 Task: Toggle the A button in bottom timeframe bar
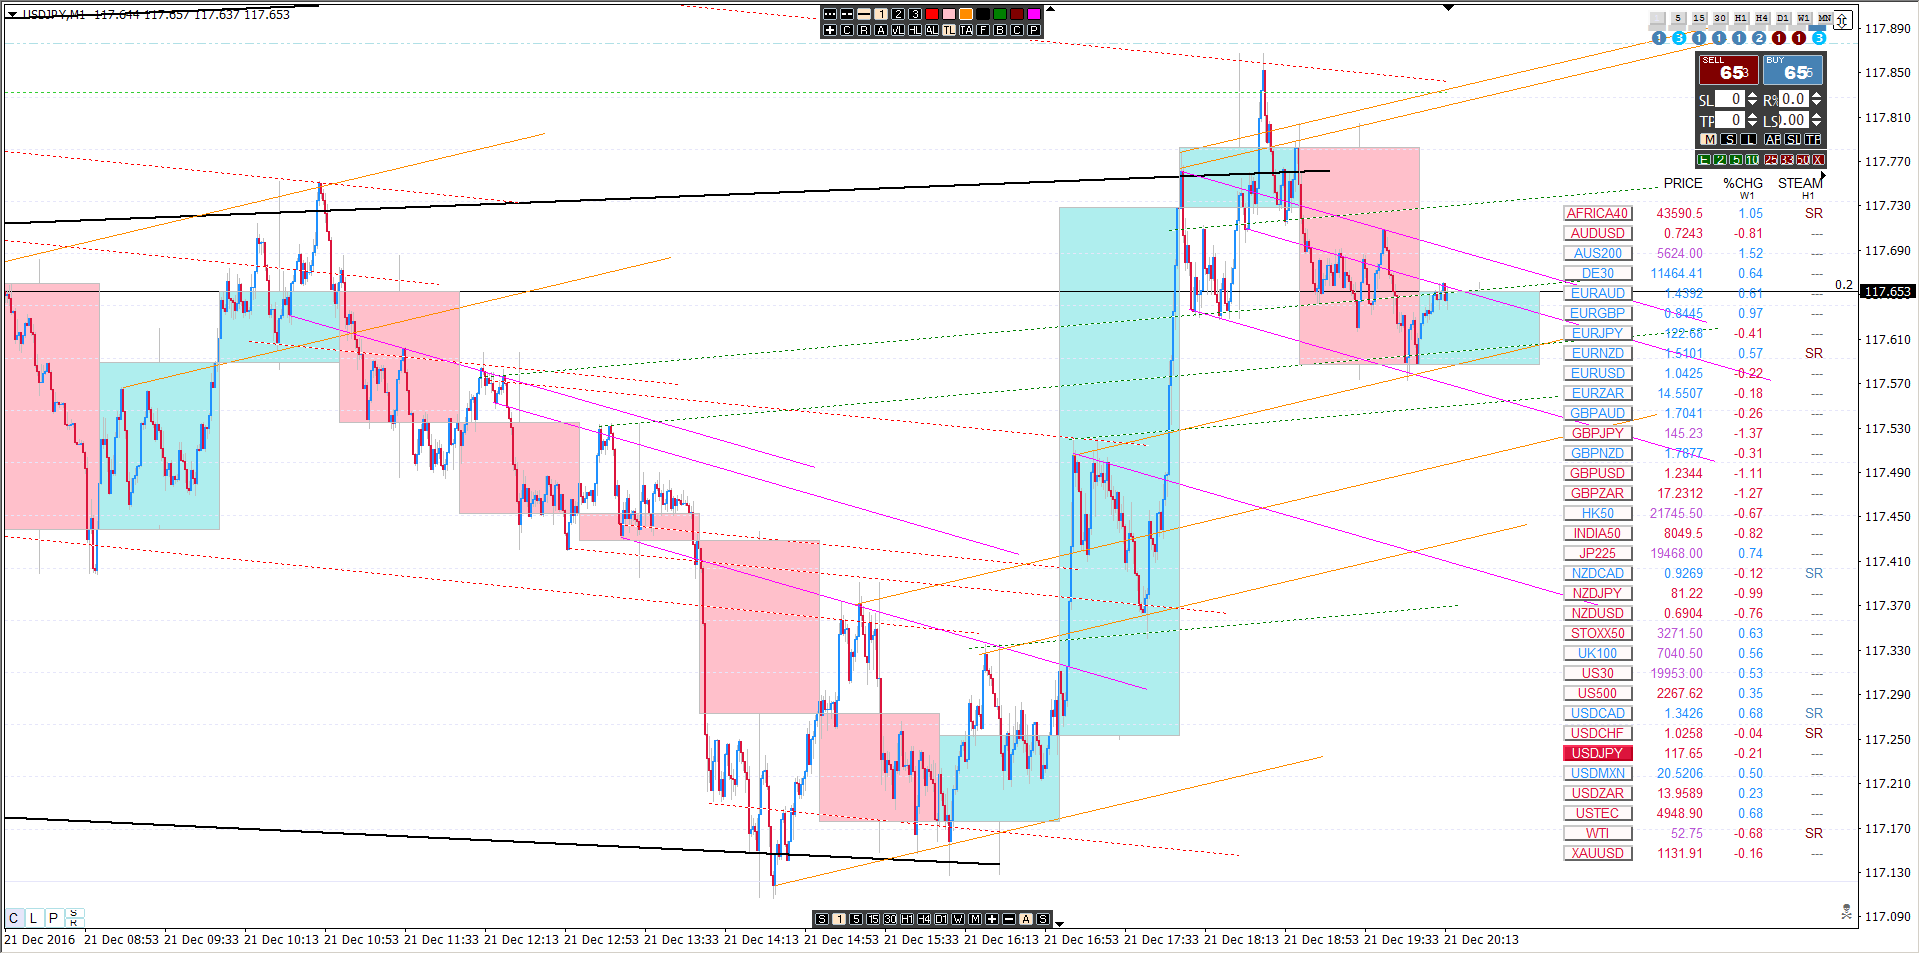click(x=1026, y=919)
